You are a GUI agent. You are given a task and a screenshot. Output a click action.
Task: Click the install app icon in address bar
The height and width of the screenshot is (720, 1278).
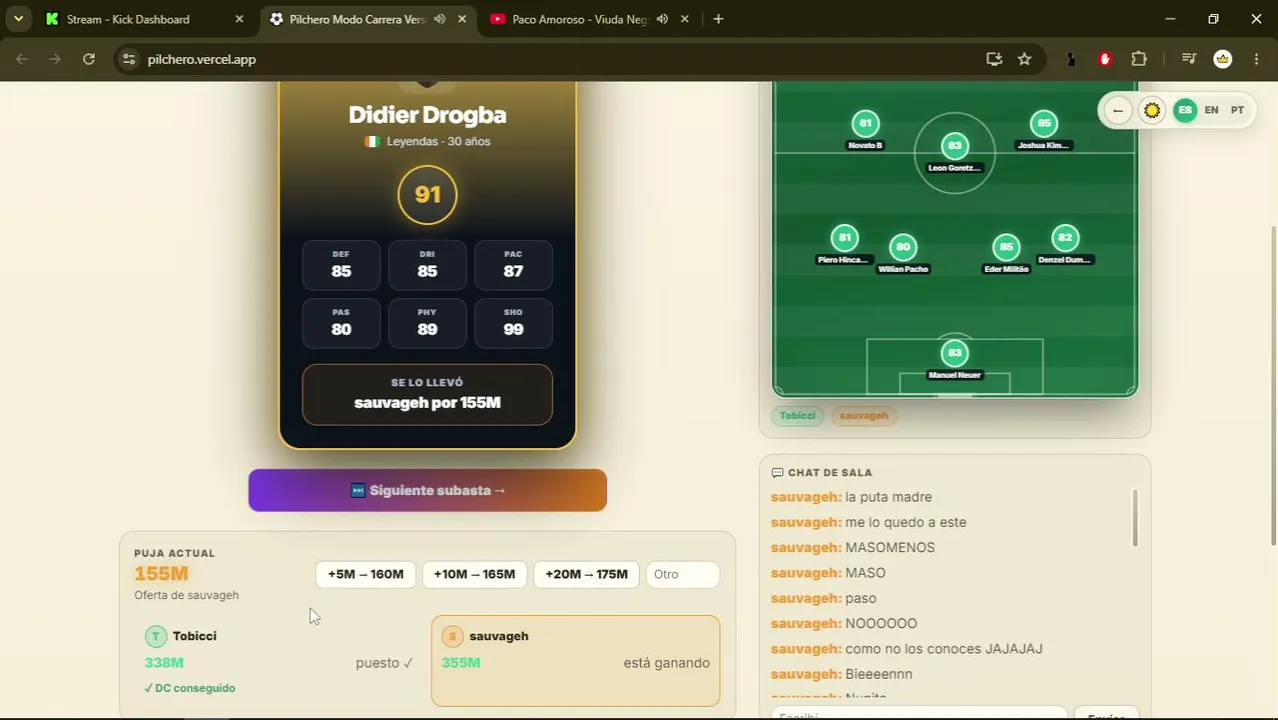click(x=994, y=59)
